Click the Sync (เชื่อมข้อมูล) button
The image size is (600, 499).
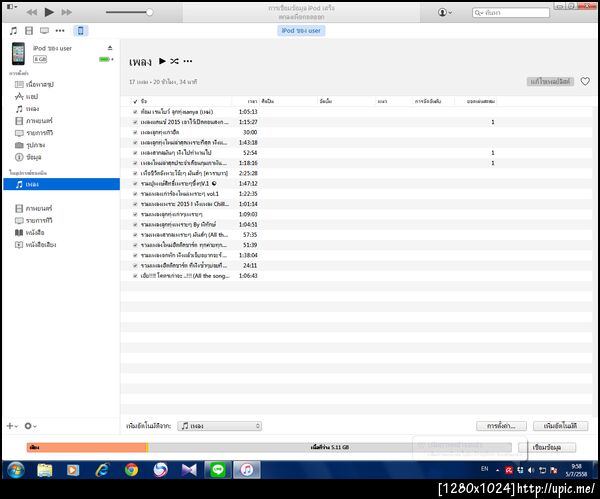(x=547, y=447)
